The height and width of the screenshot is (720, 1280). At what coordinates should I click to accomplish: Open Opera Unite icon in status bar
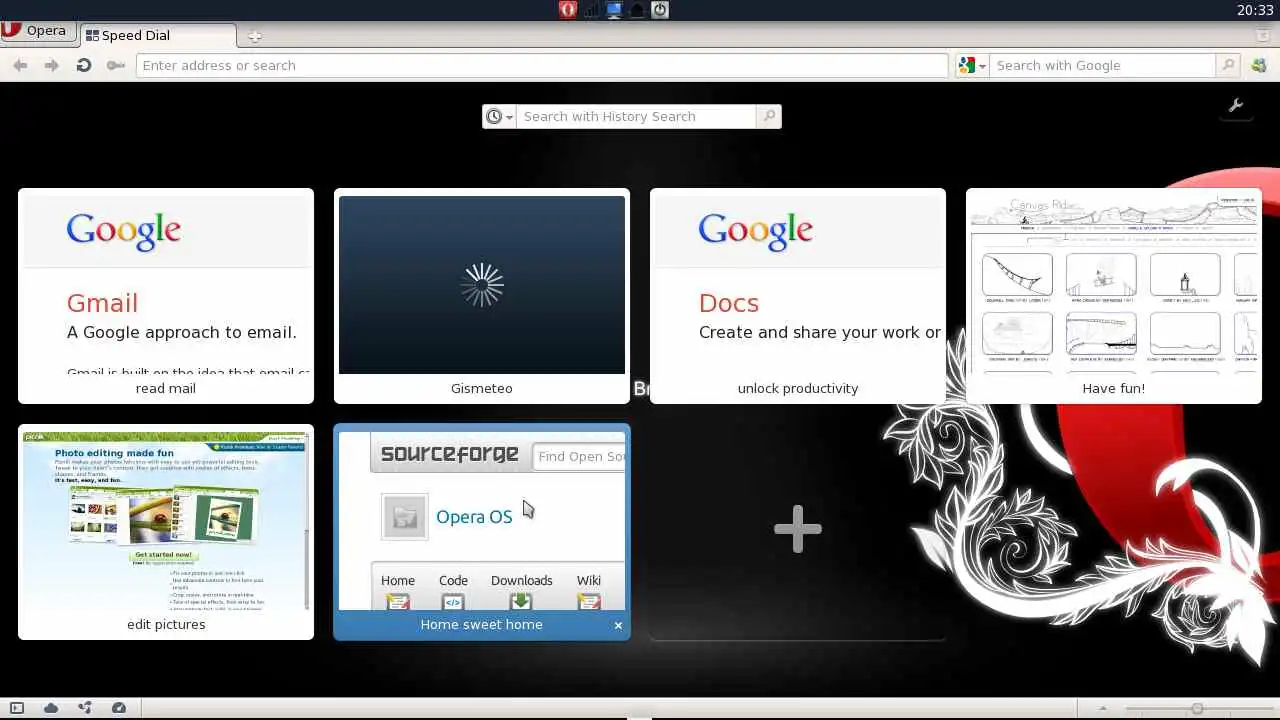(x=85, y=708)
